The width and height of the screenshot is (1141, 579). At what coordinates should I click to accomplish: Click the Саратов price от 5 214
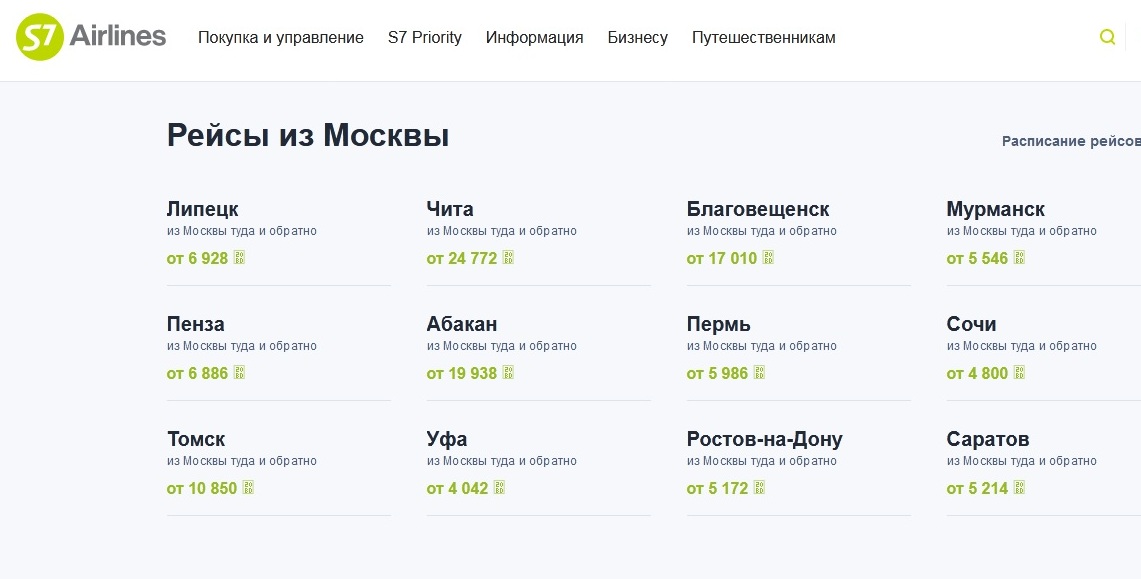[x=978, y=489]
